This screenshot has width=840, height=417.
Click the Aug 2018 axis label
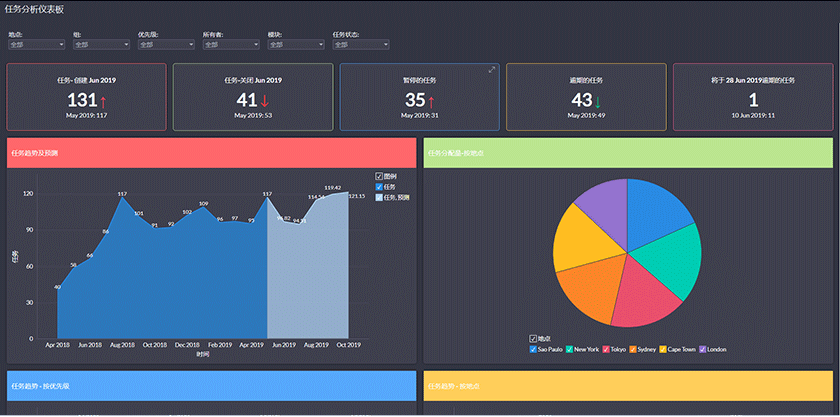pos(123,345)
